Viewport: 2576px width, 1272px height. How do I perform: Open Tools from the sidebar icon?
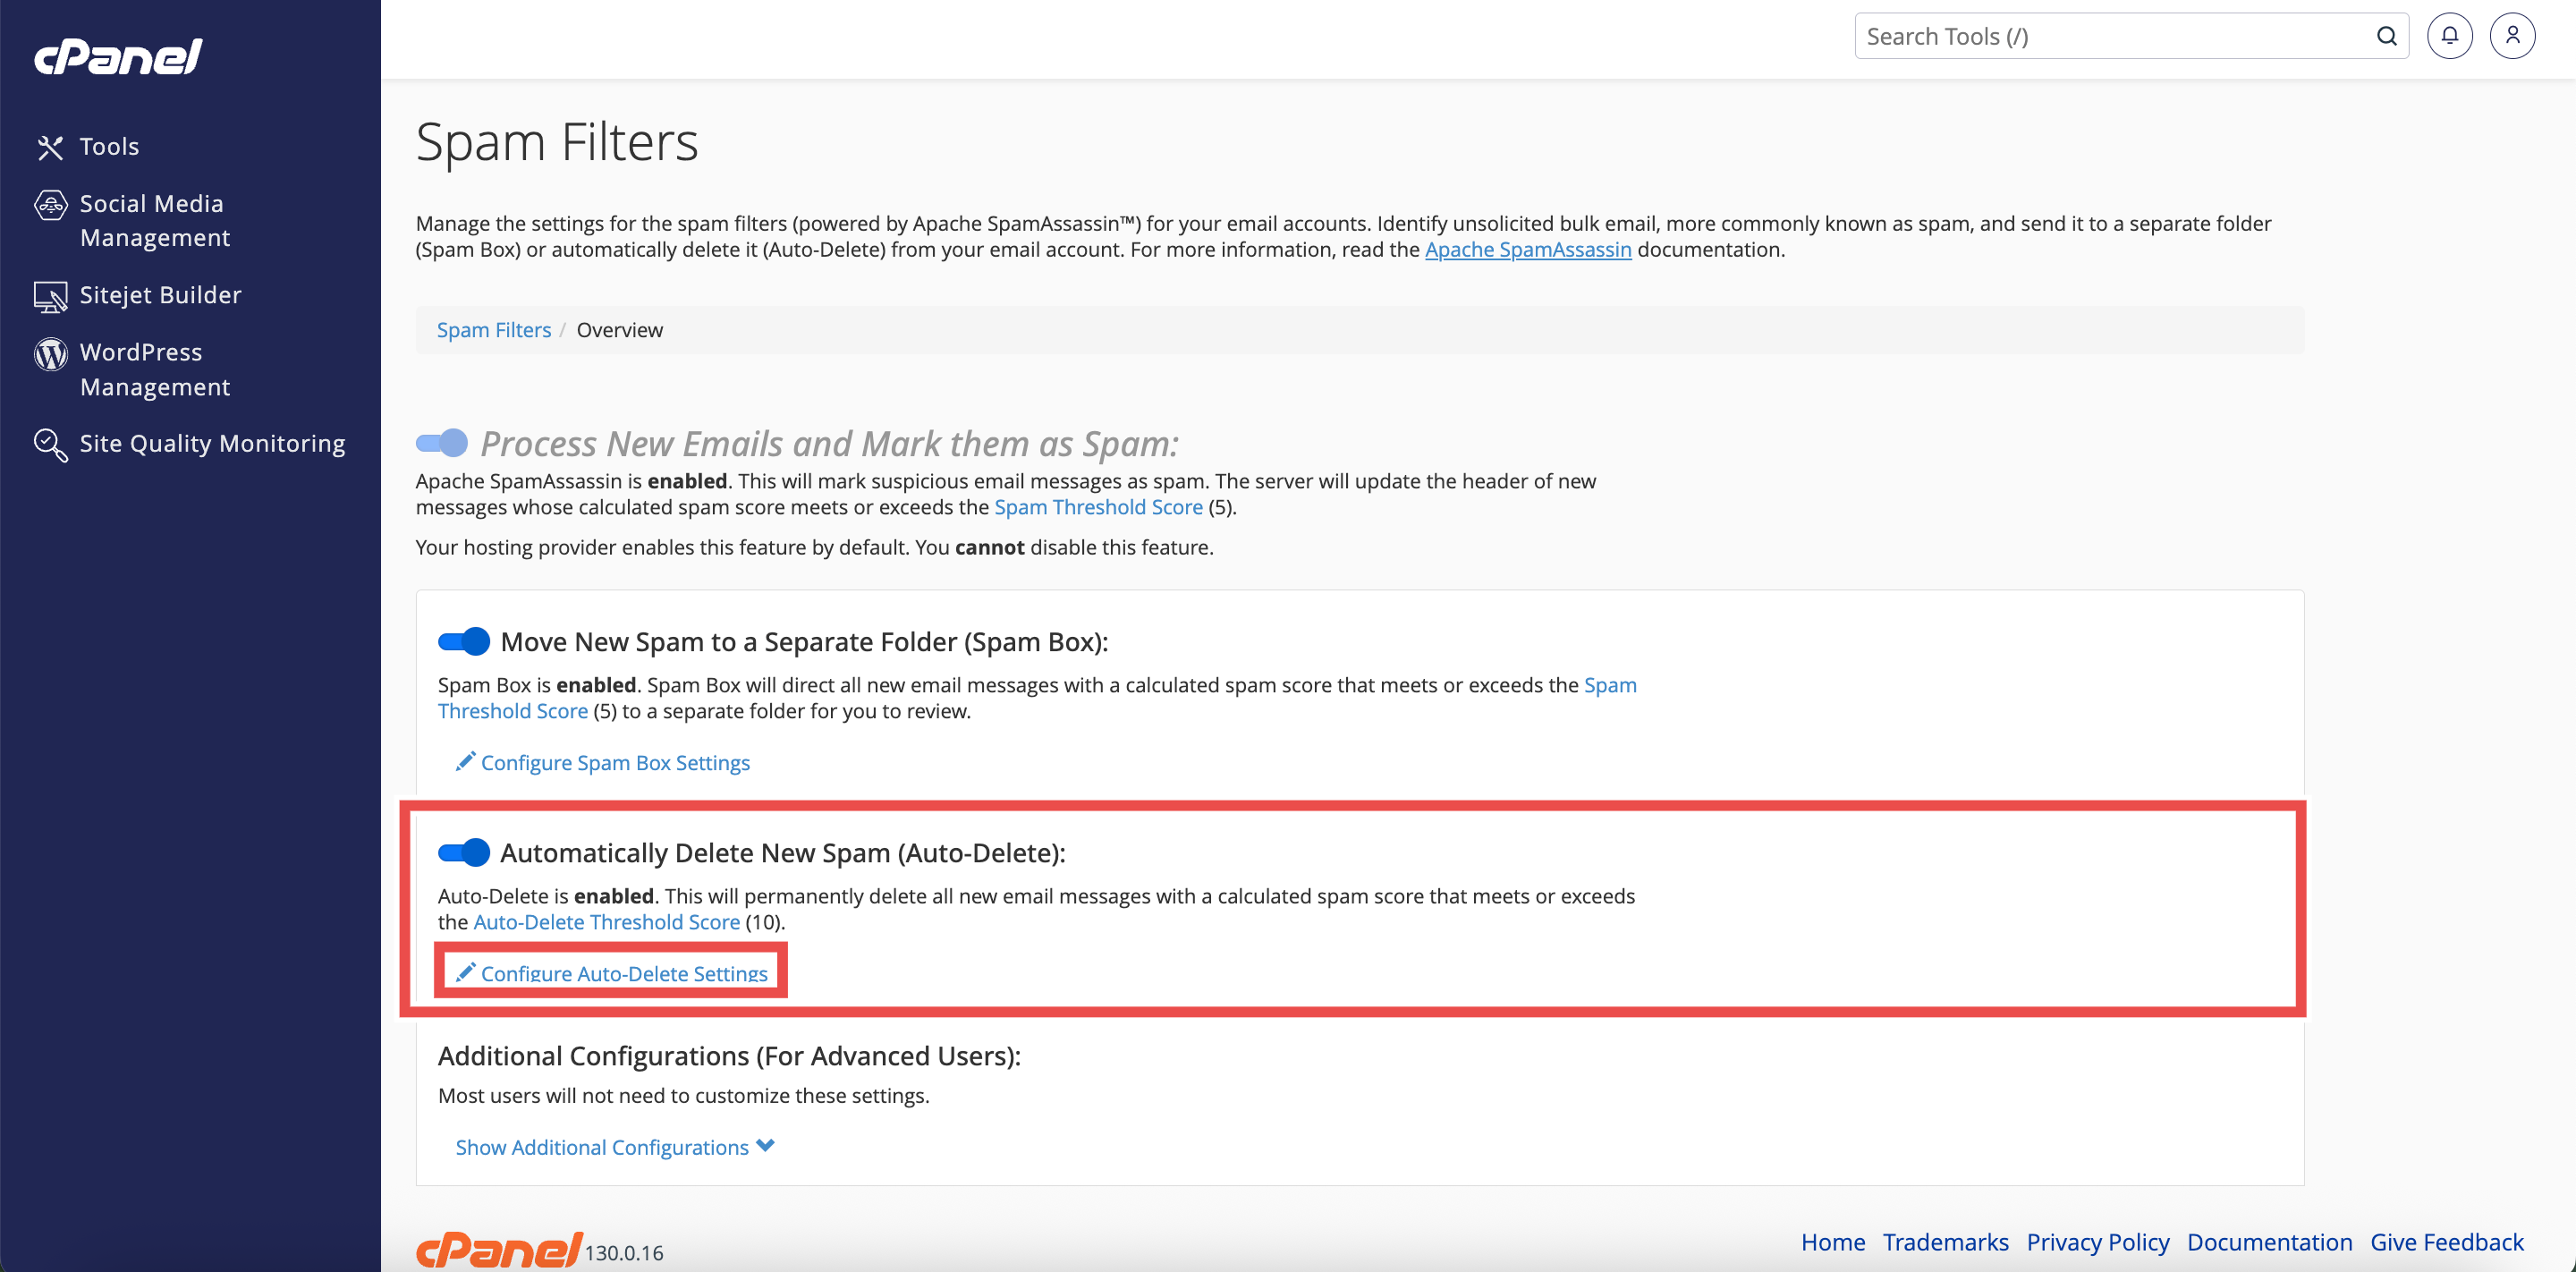(x=50, y=147)
